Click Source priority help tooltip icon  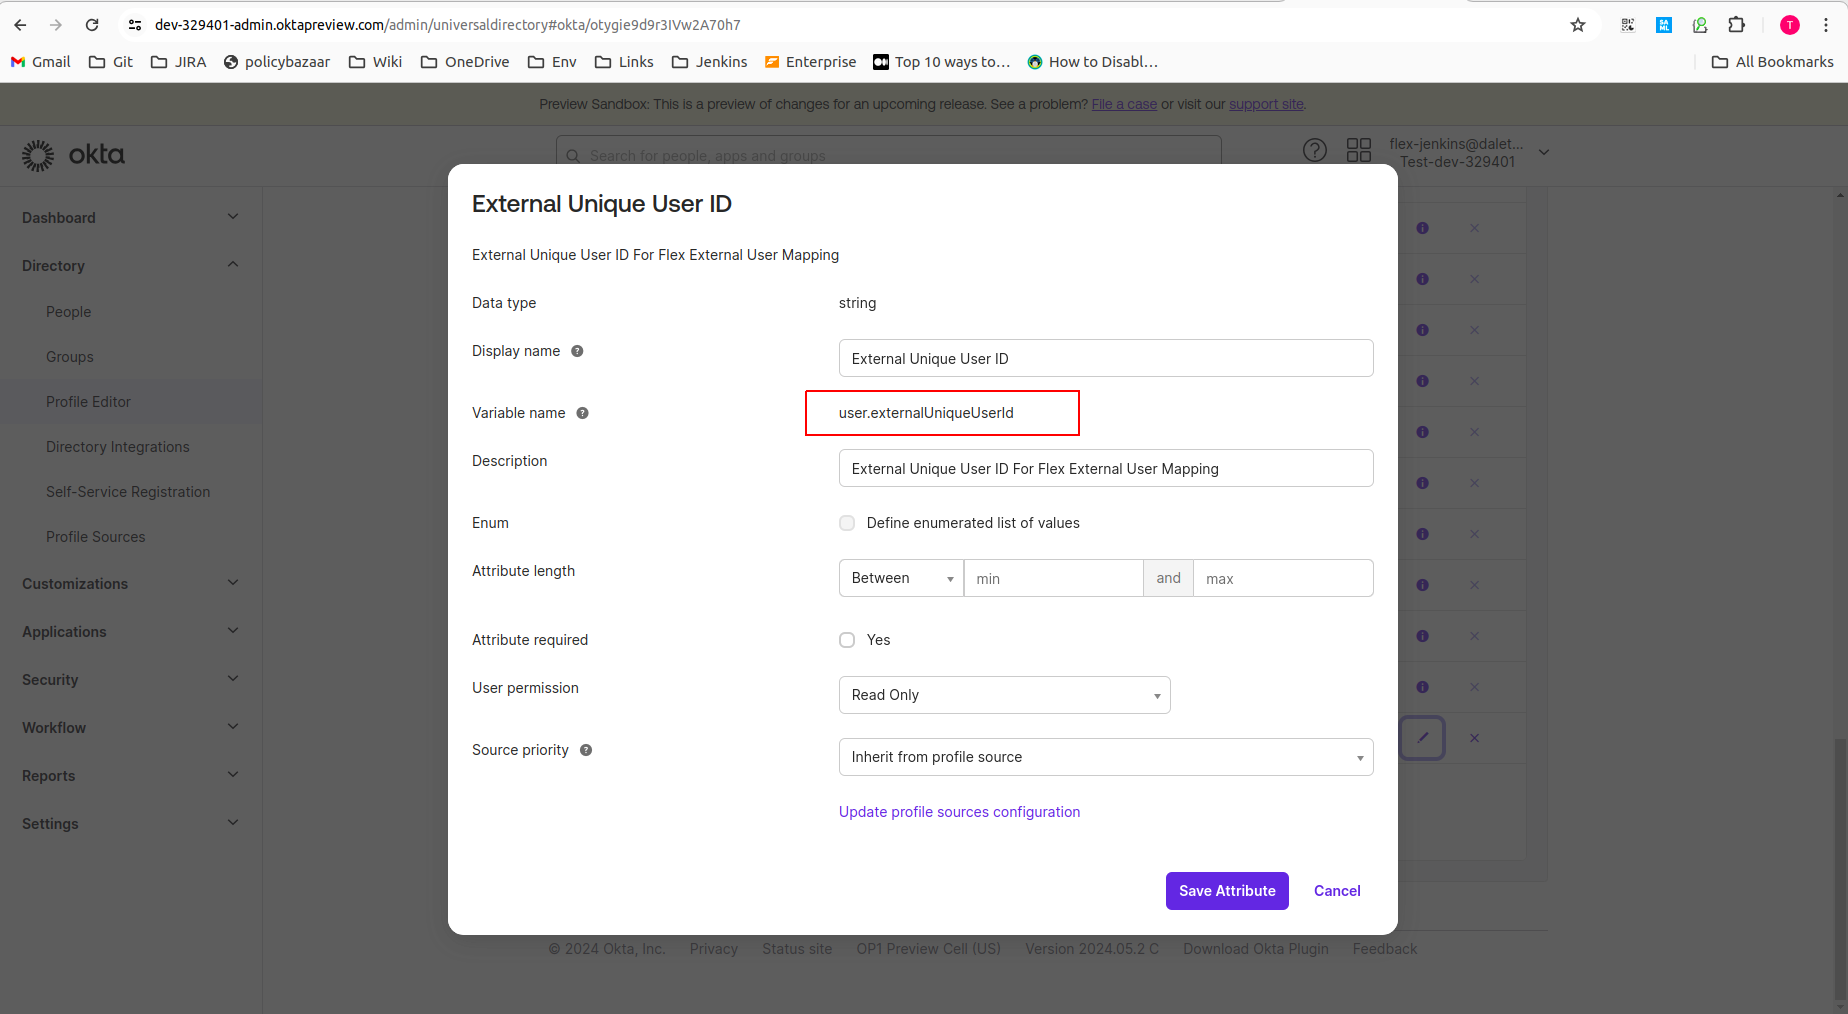(586, 750)
